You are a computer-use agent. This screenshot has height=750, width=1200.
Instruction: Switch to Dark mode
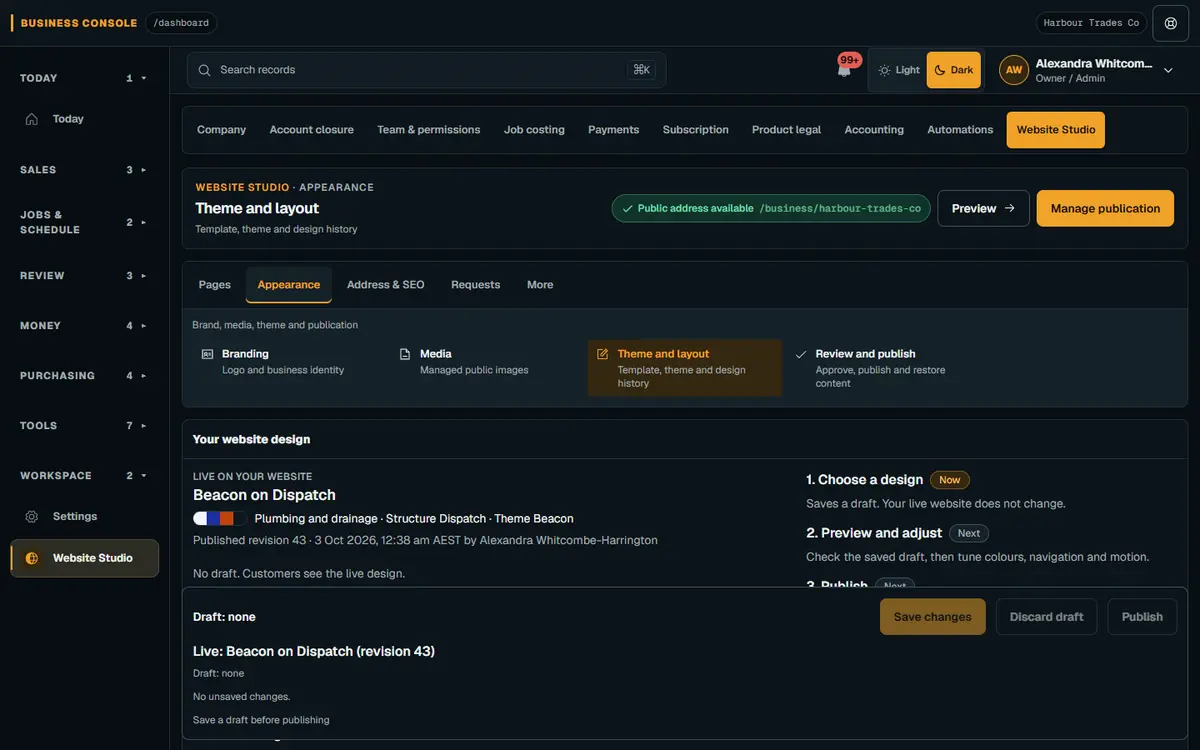tap(954, 70)
